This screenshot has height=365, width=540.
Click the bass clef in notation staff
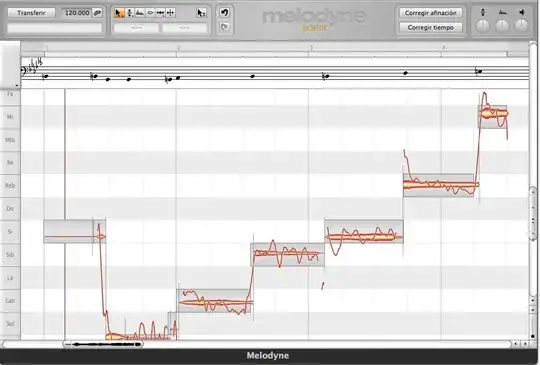click(24, 72)
